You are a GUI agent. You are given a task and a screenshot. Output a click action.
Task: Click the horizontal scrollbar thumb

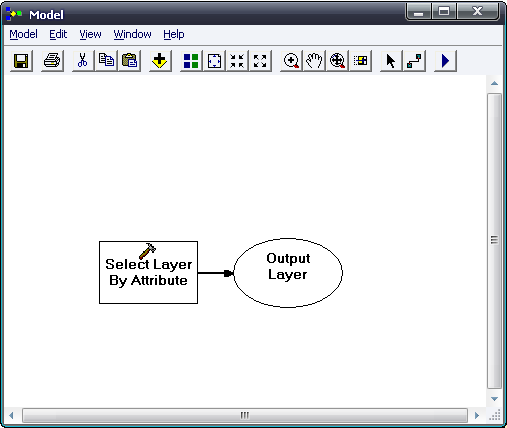tap(245, 415)
